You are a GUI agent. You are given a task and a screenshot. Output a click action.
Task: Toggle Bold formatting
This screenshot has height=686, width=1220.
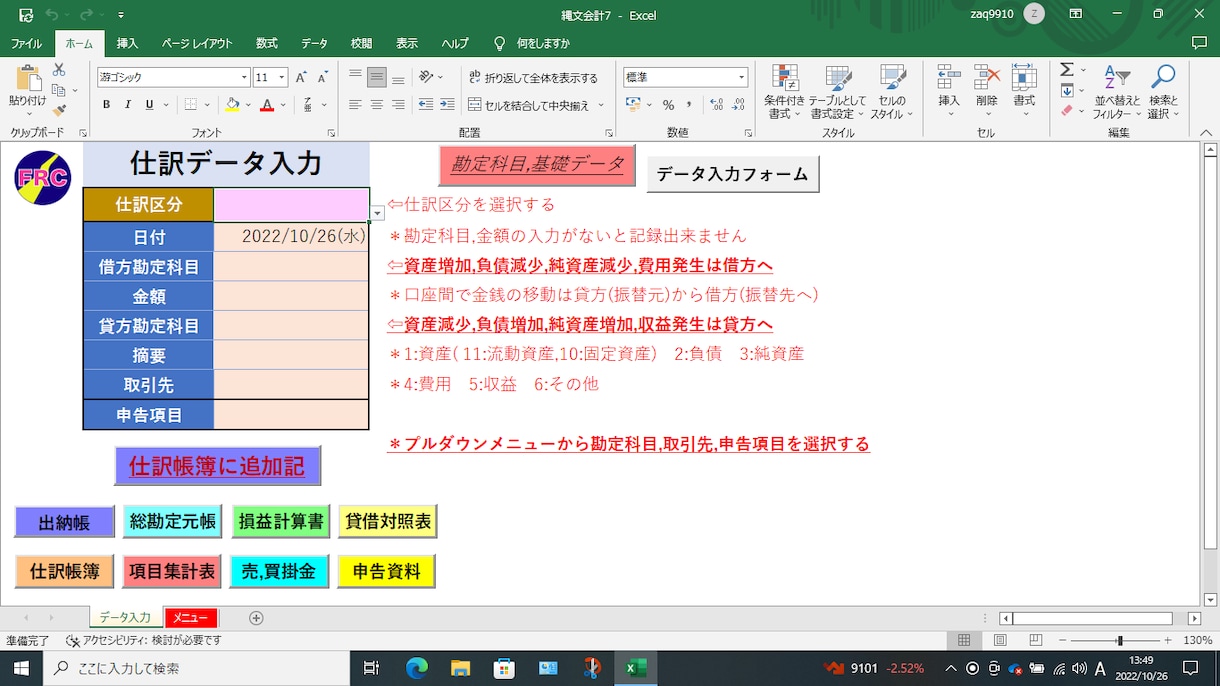tap(106, 104)
